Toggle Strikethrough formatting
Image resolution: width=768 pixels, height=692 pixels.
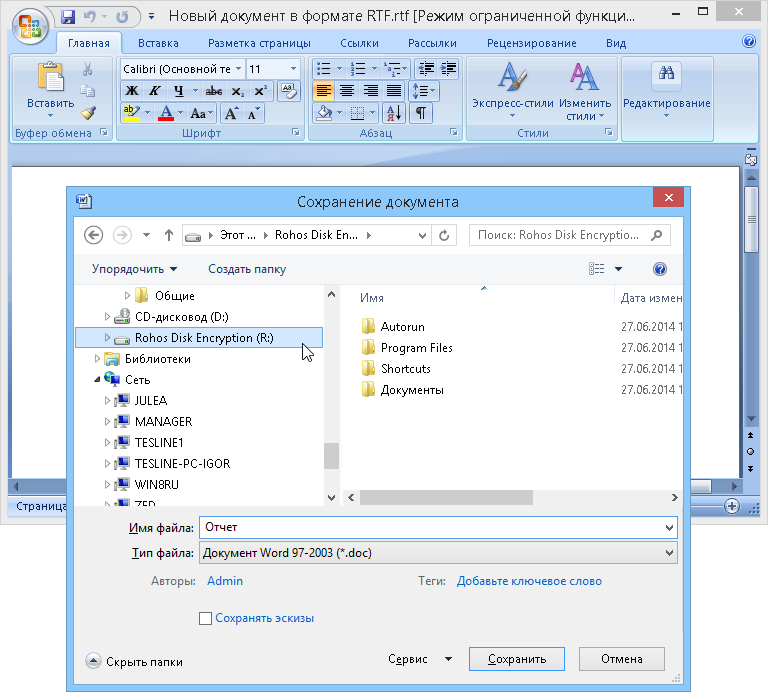(x=214, y=91)
